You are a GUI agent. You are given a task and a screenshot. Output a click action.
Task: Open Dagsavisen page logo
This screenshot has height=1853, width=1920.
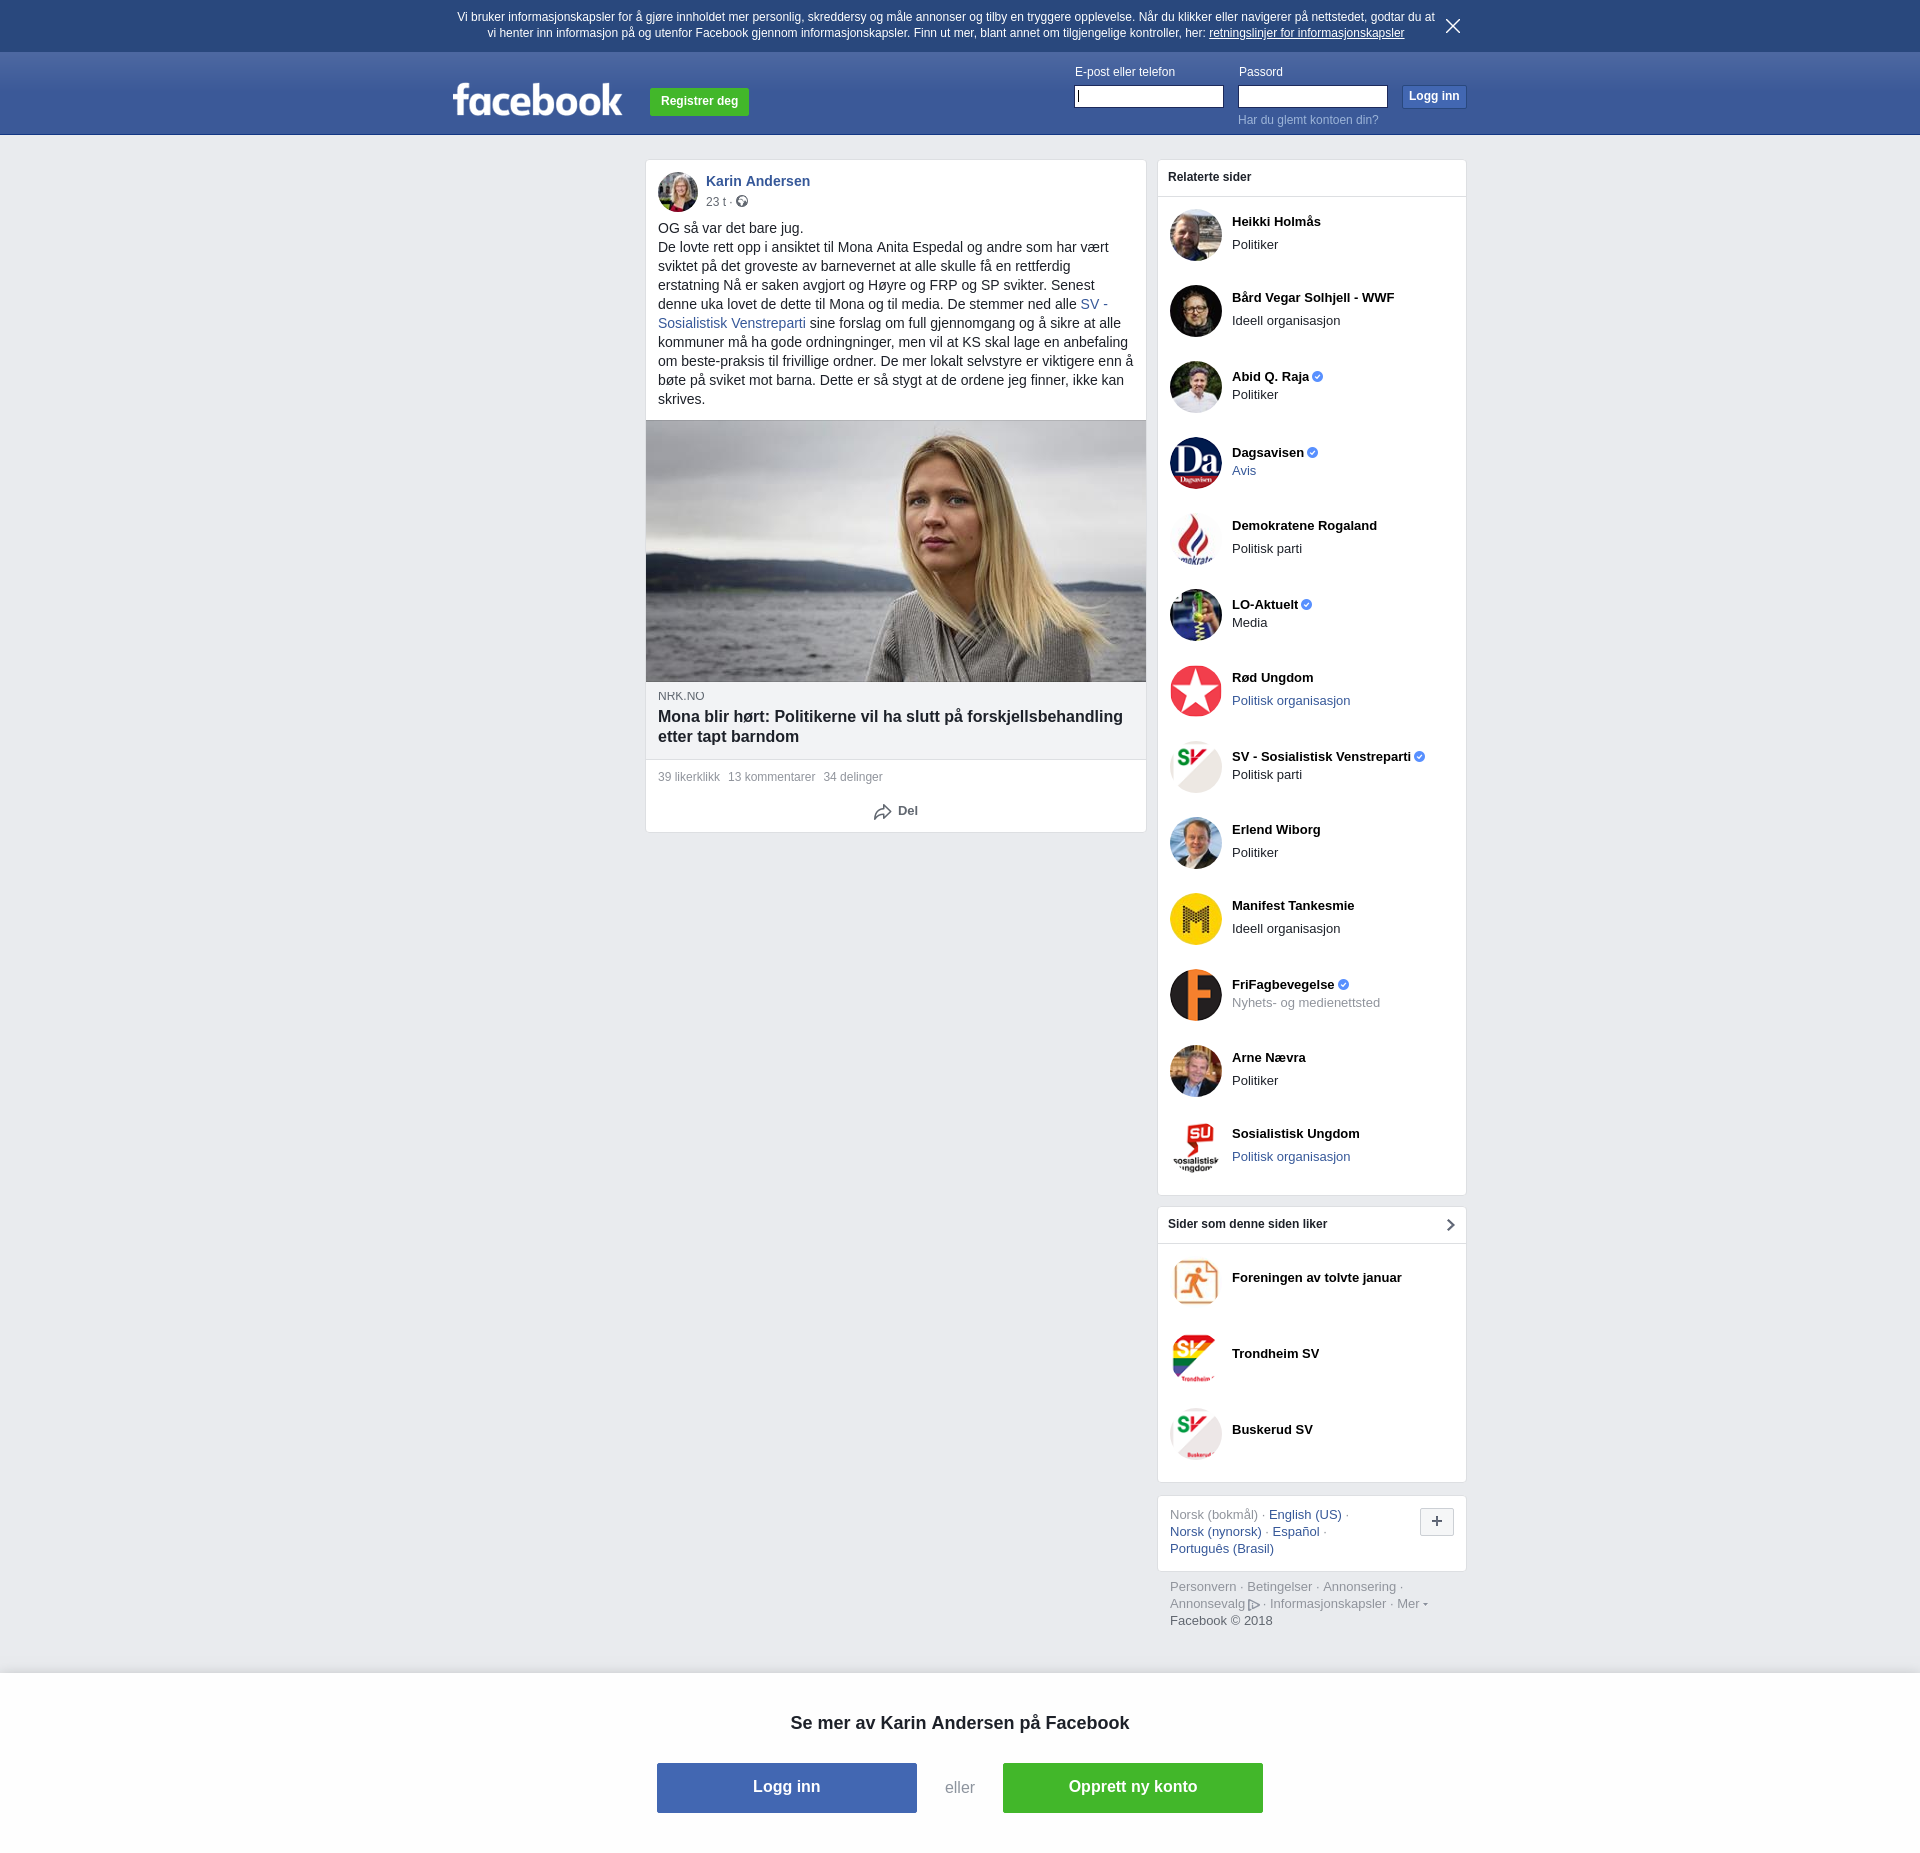(1195, 463)
